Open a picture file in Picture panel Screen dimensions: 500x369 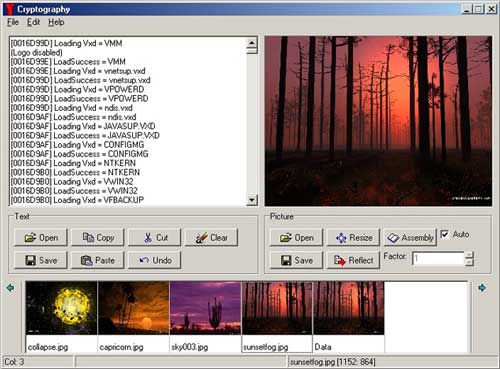point(296,238)
